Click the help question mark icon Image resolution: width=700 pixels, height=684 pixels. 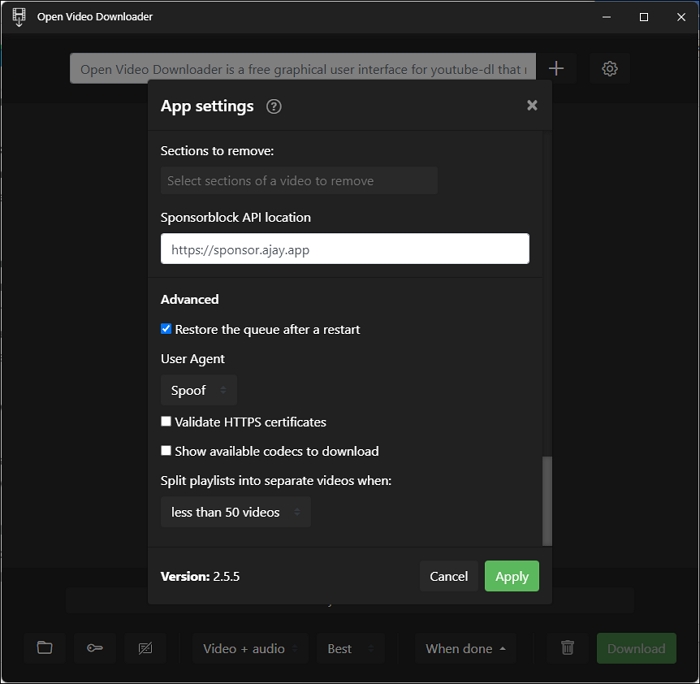pyautogui.click(x=274, y=107)
